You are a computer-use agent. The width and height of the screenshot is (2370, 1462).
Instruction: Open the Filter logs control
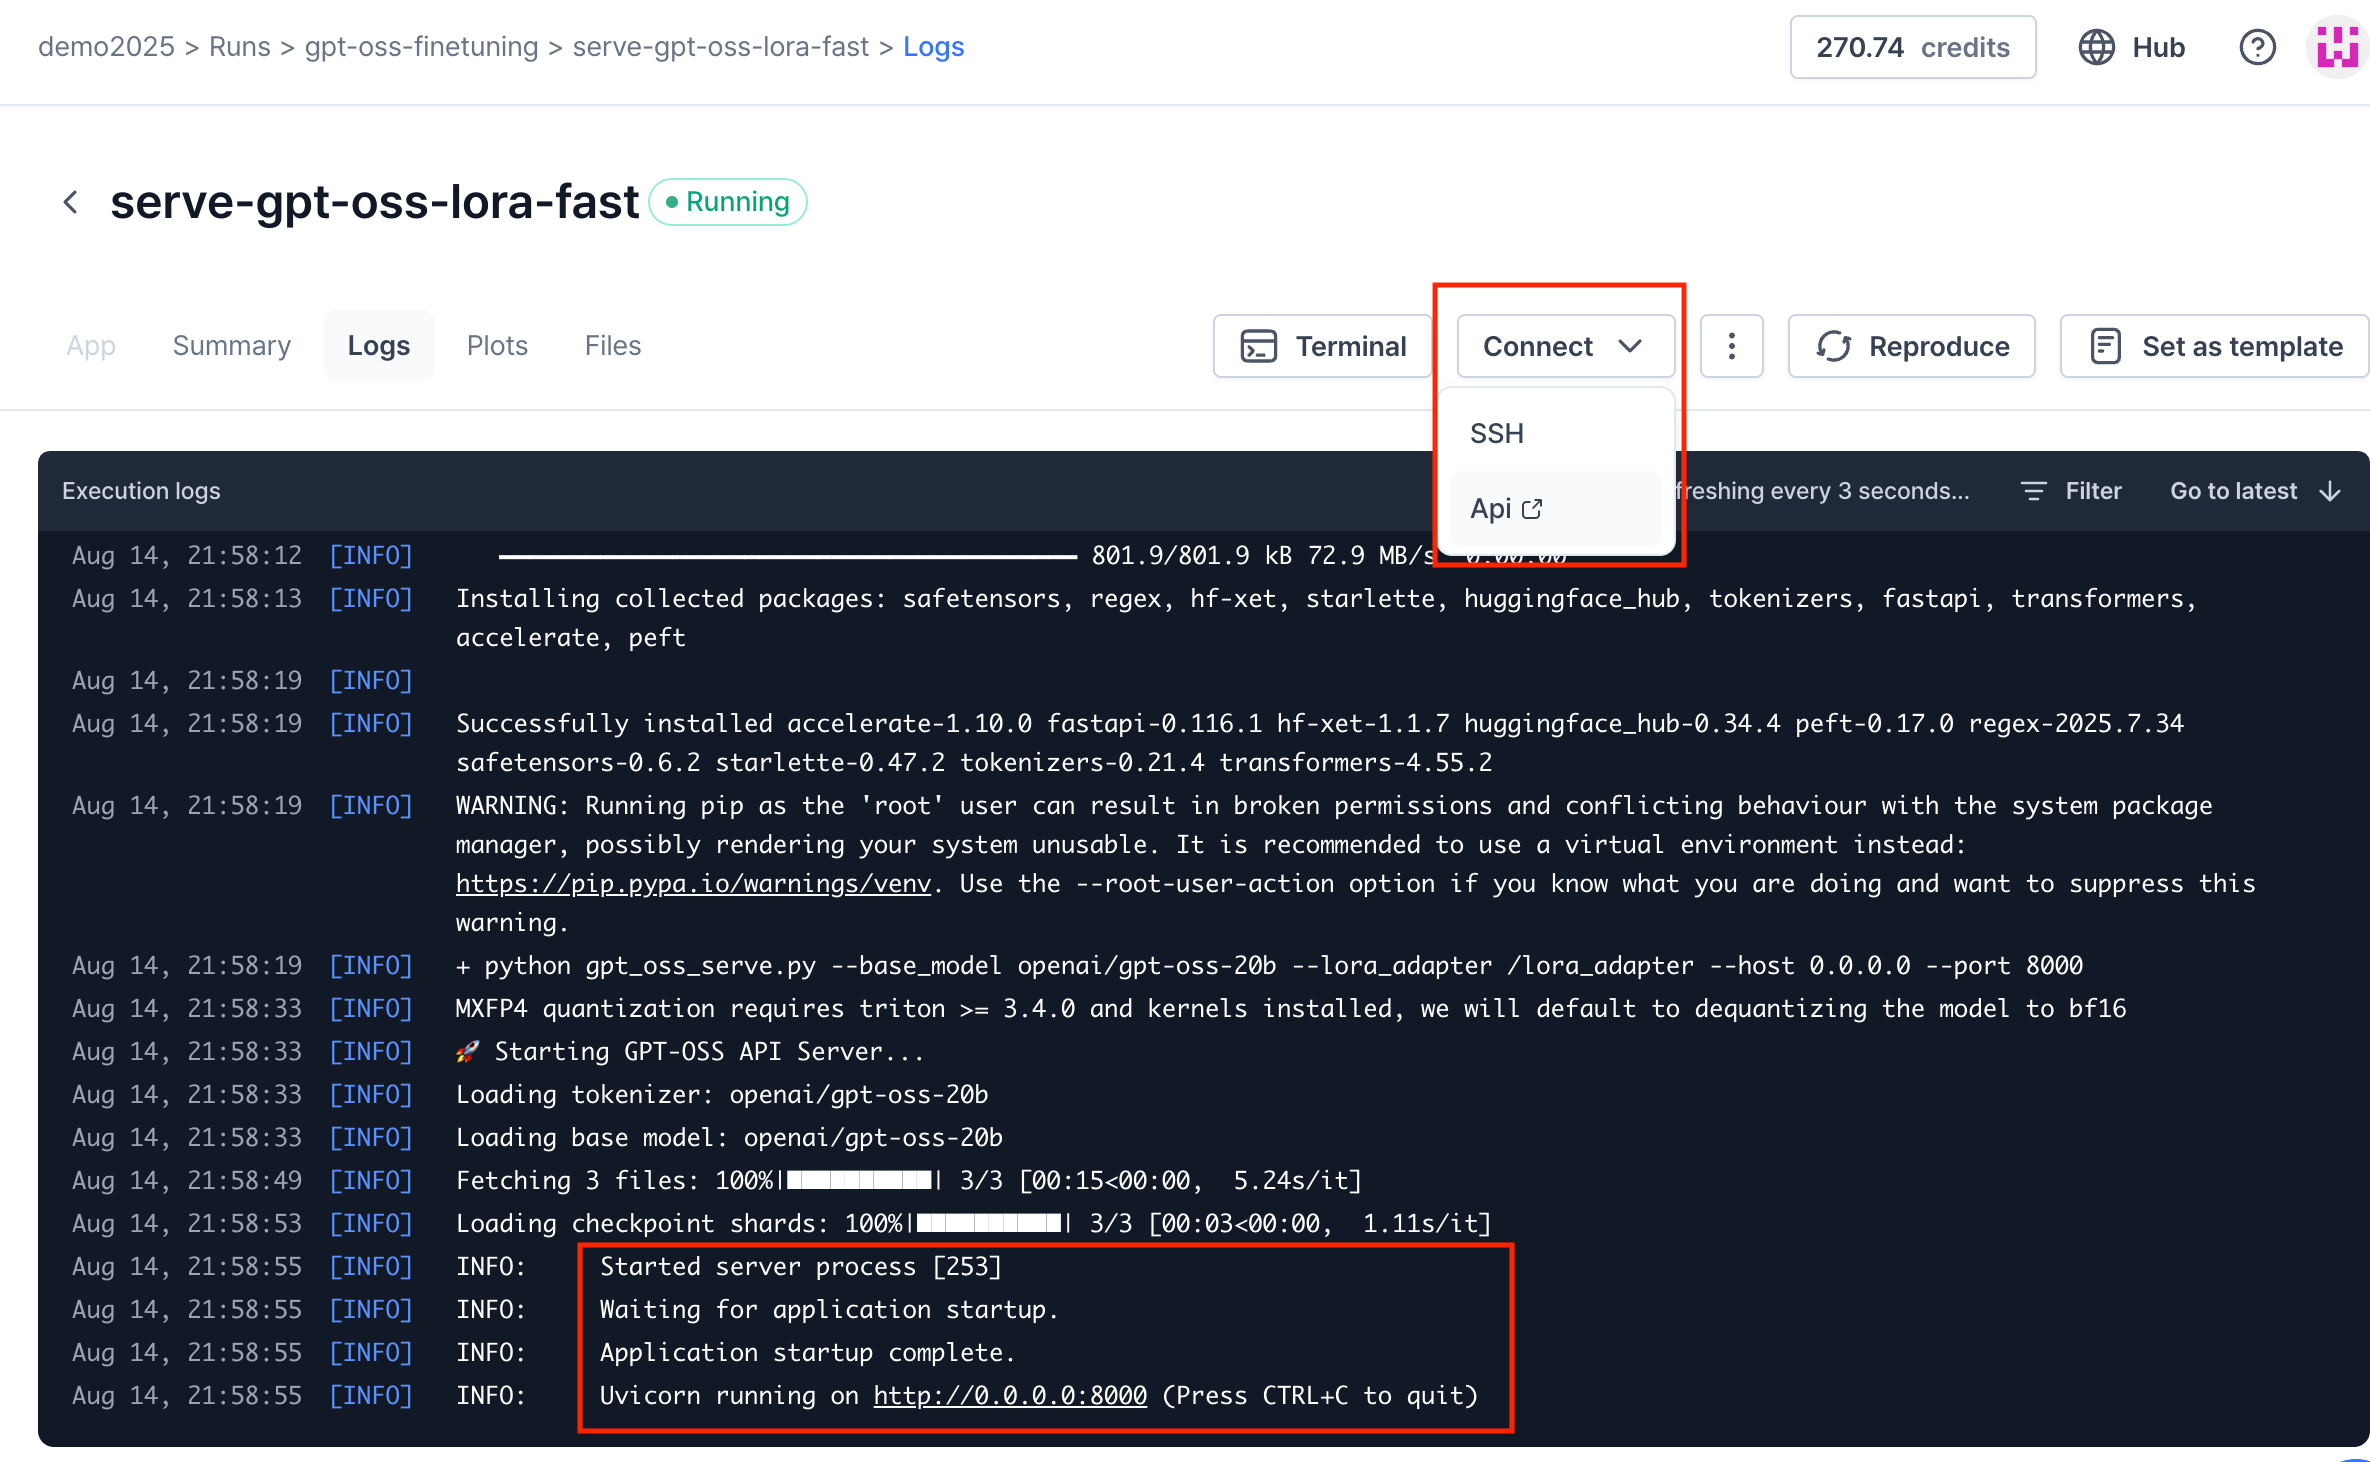coord(2071,491)
